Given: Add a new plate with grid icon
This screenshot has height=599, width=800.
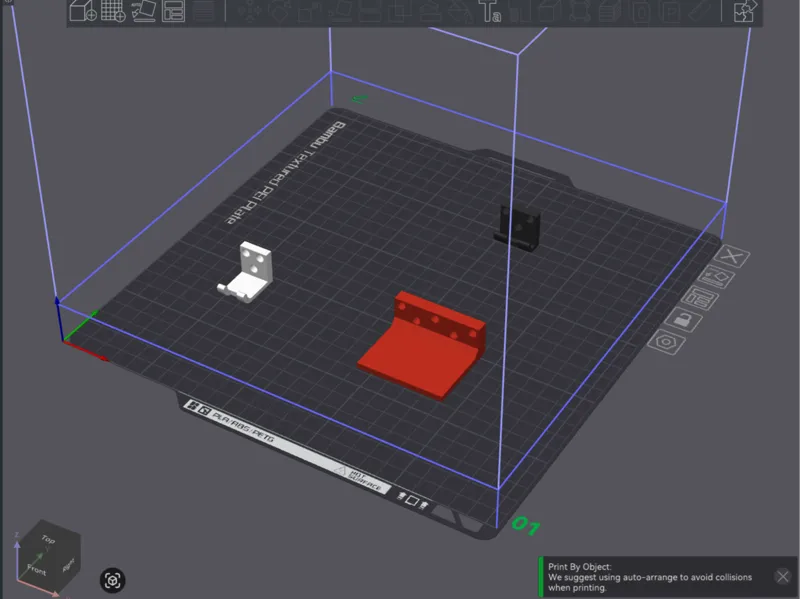Looking at the screenshot, I should (113, 10).
